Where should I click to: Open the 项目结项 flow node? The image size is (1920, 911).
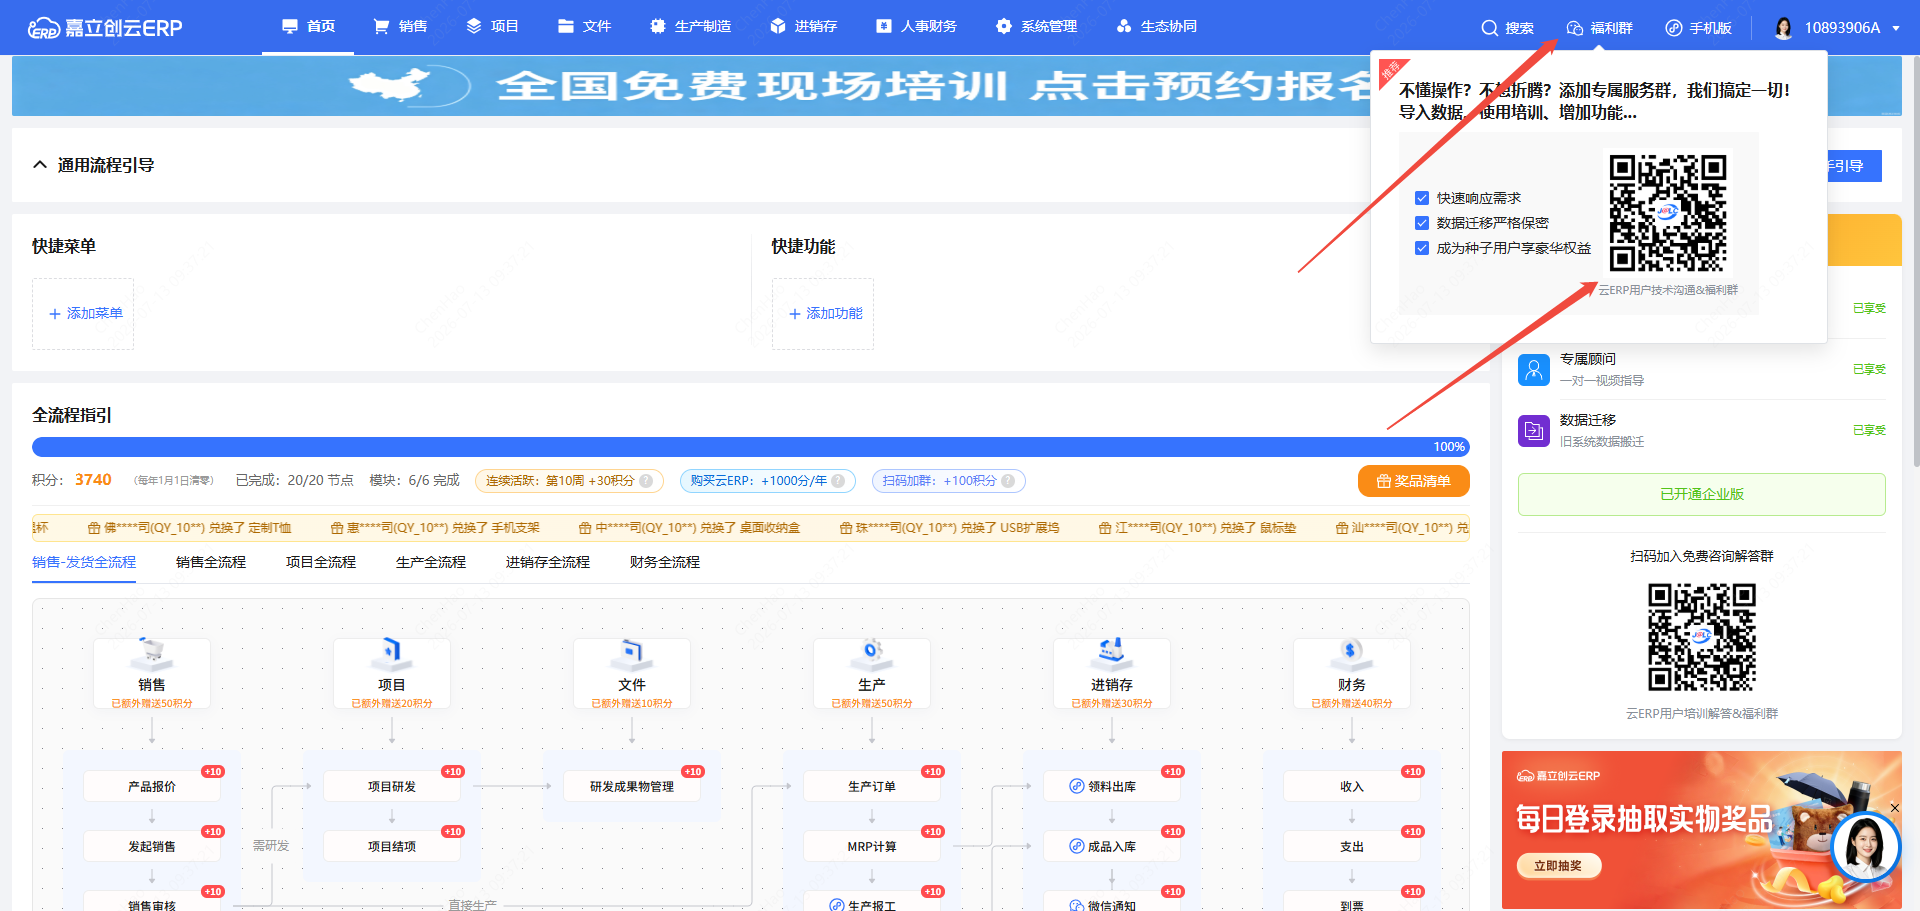coord(392,846)
